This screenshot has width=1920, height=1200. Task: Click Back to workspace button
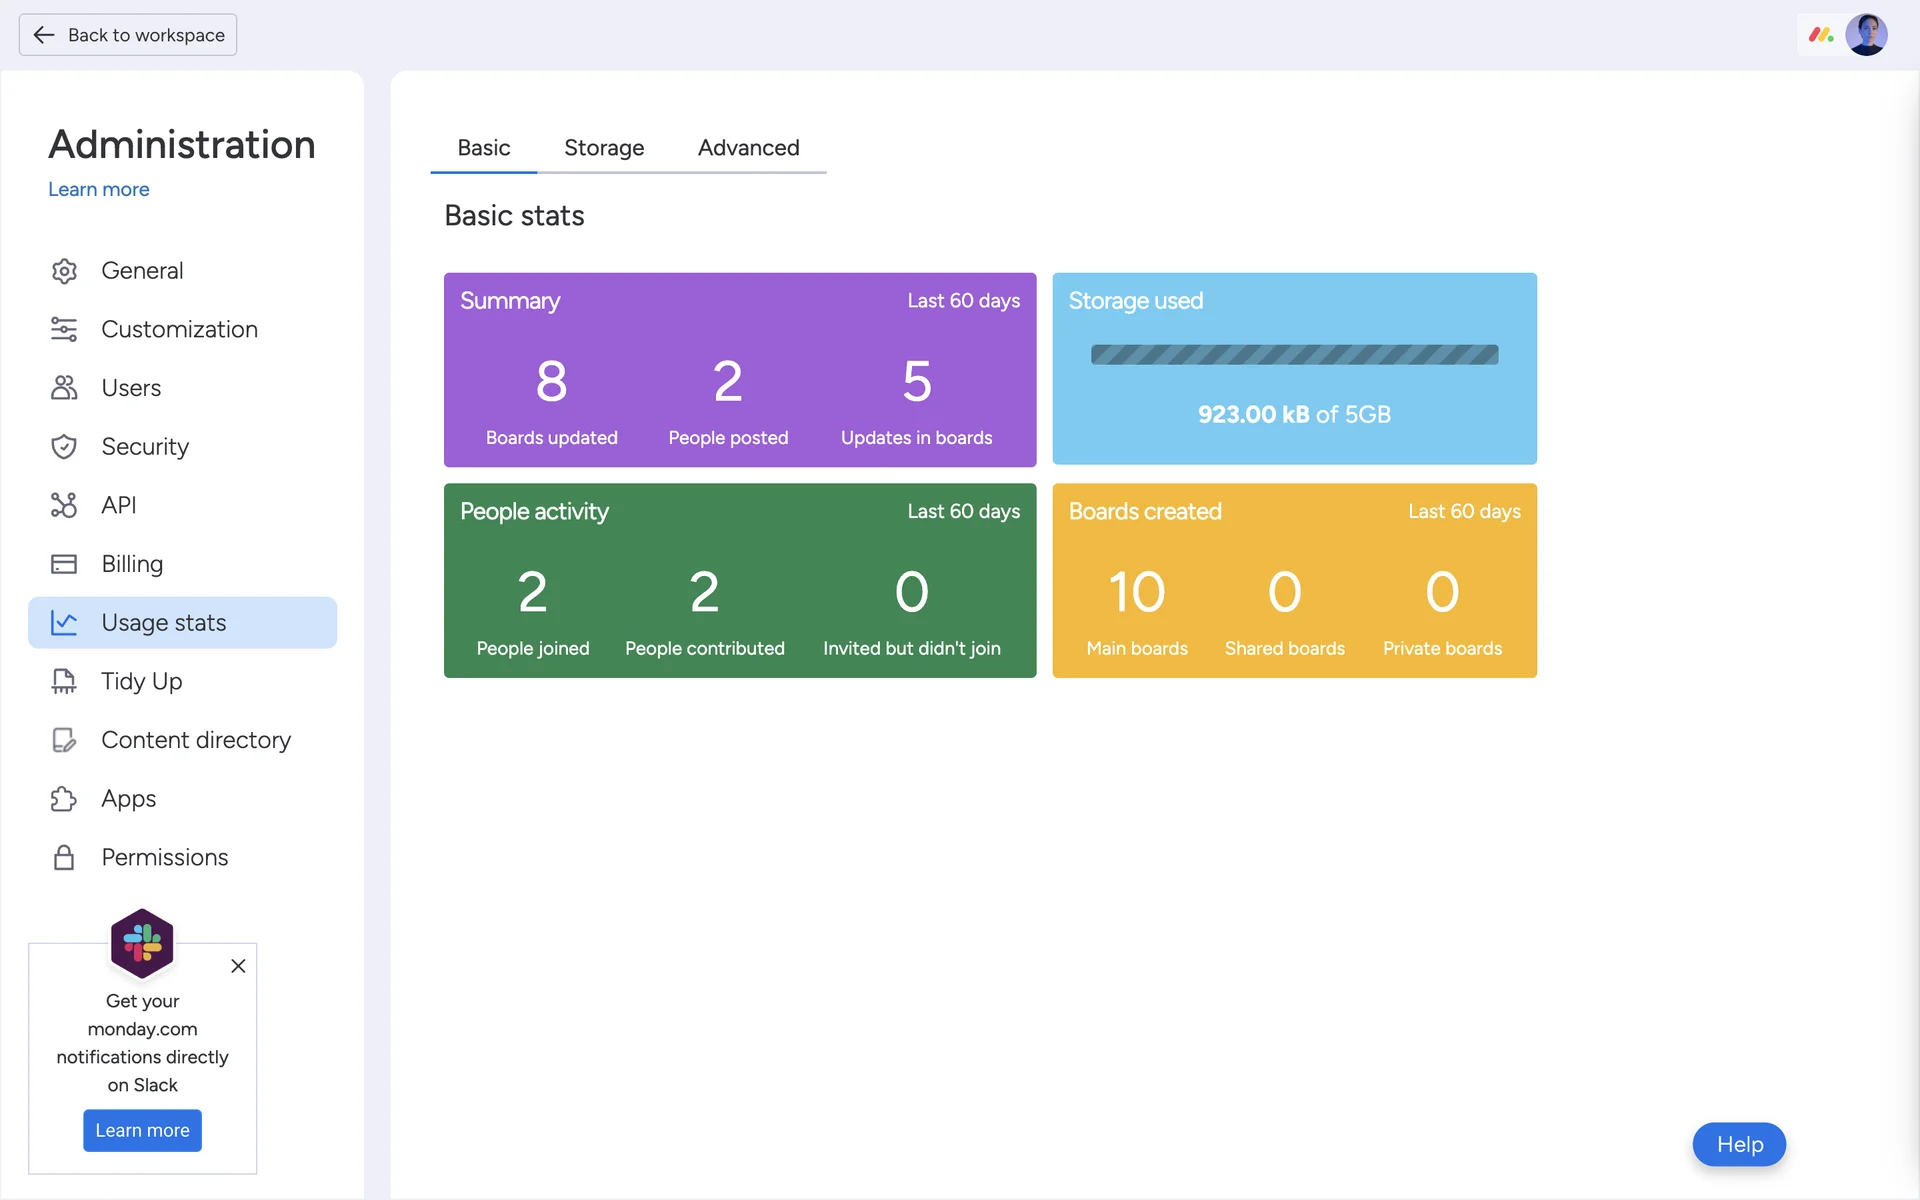point(128,35)
